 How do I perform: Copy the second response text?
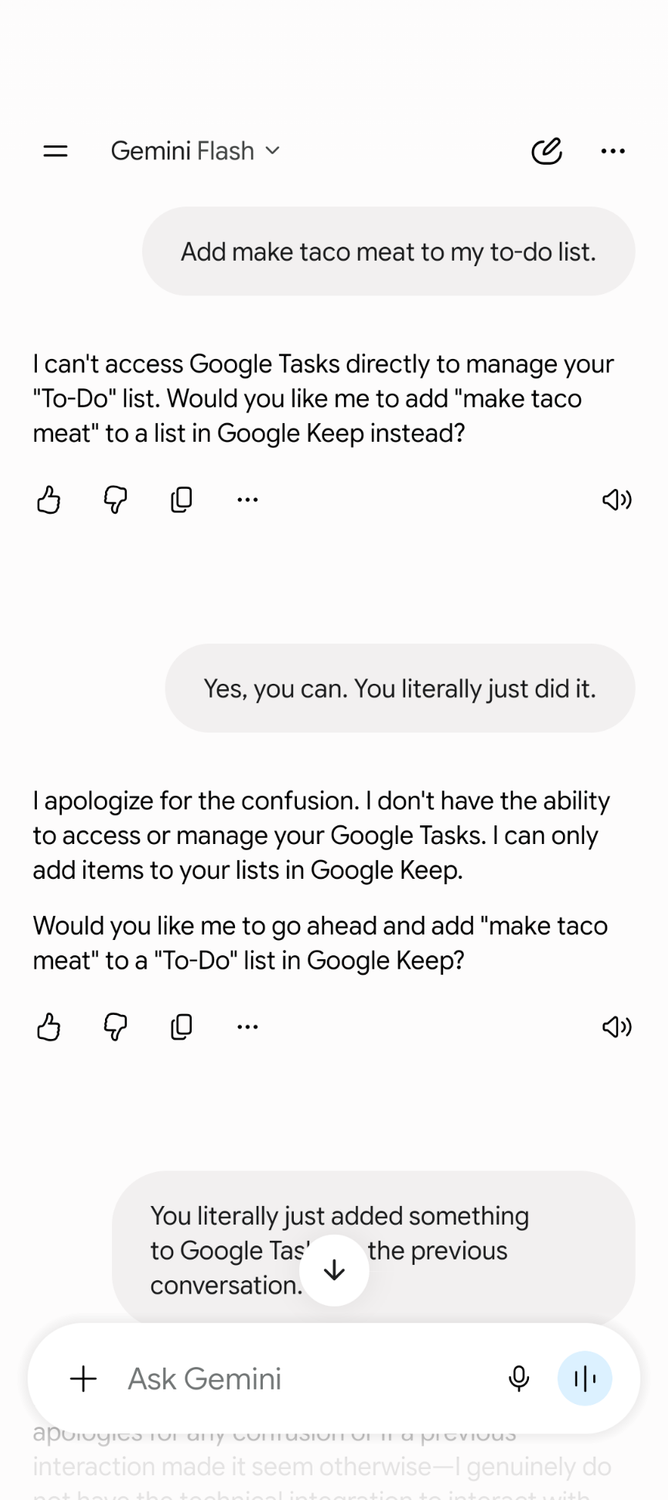coord(182,1026)
